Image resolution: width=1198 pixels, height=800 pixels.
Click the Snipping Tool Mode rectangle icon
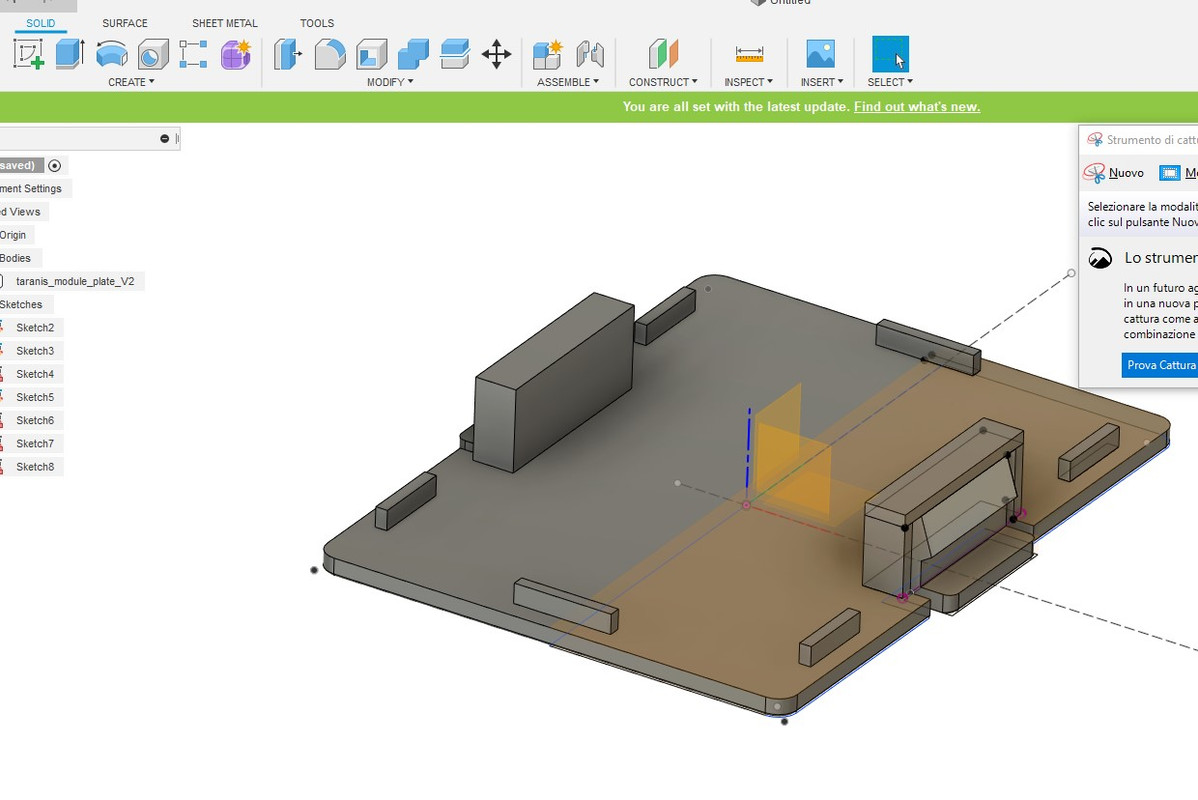1170,173
